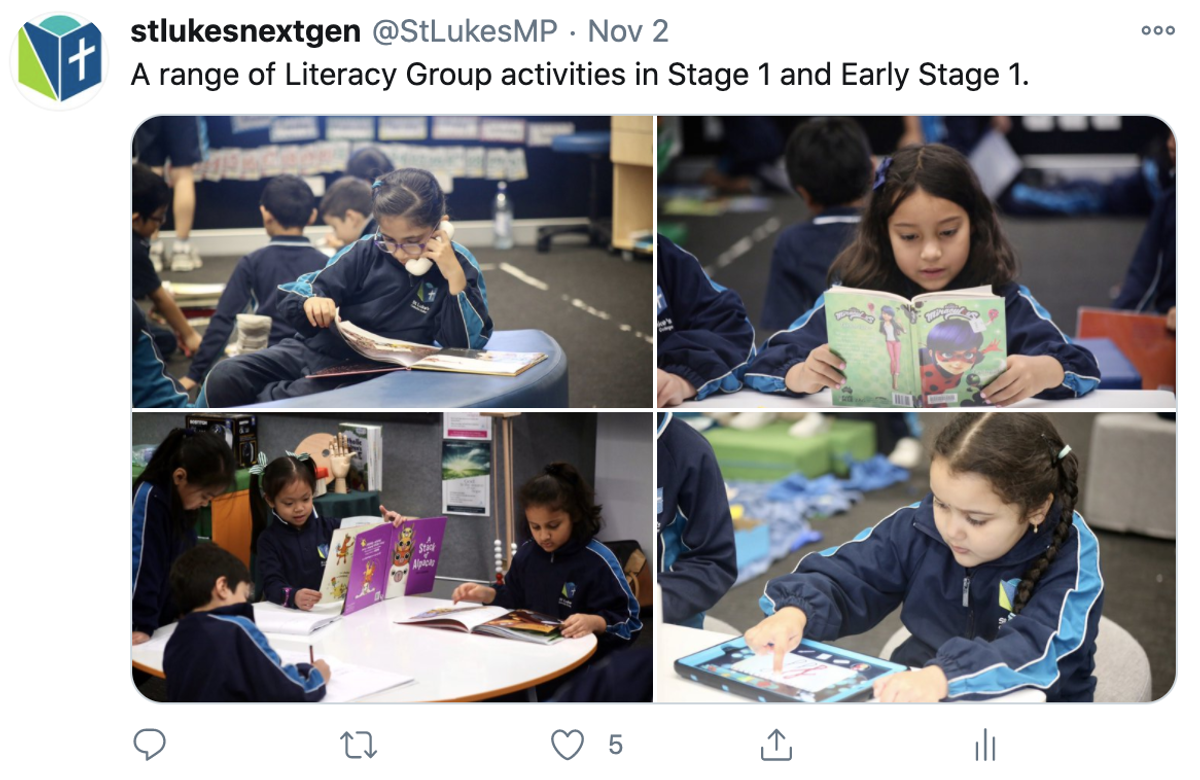Open photo of children at round table
Screen dimensions: 1200x780
point(392,557)
